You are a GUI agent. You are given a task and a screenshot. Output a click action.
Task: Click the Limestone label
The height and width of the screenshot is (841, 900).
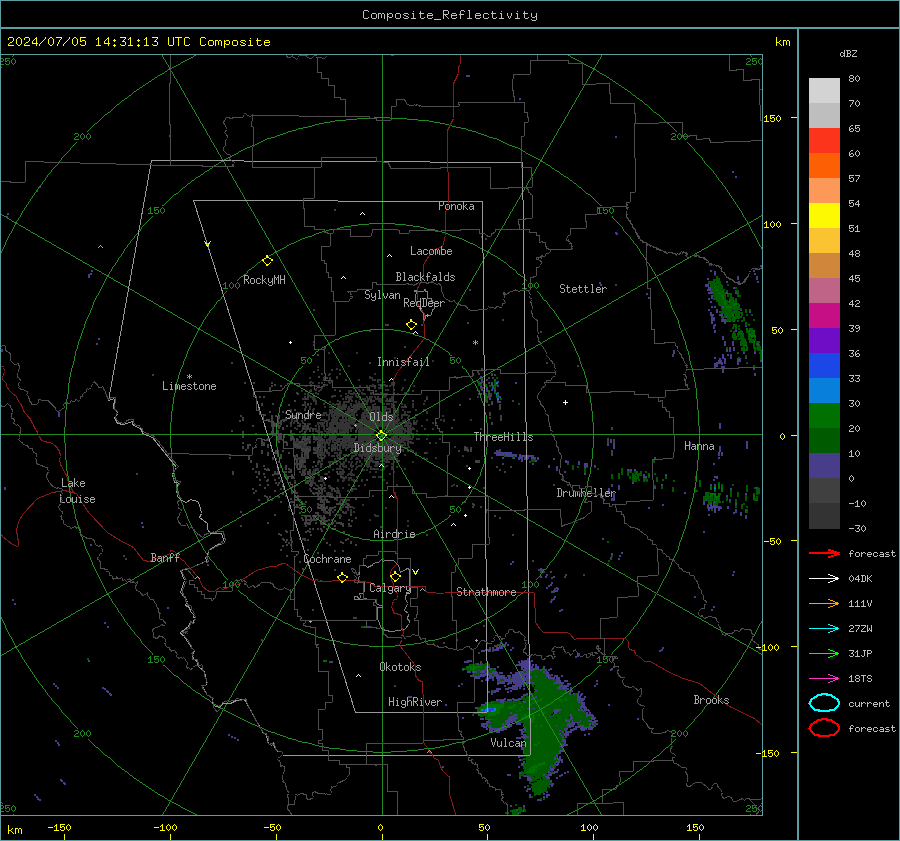pos(189,386)
